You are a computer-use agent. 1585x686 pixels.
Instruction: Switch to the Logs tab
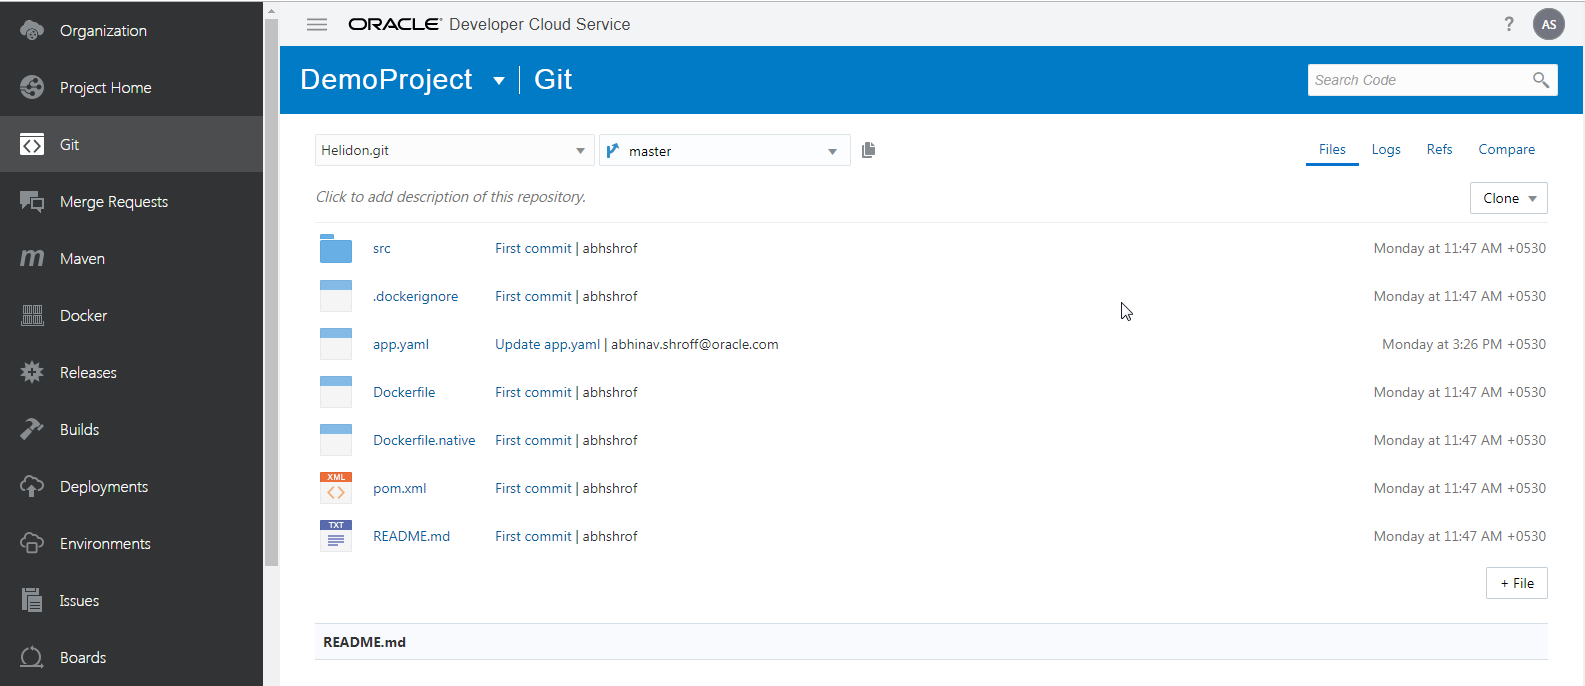tap(1385, 150)
